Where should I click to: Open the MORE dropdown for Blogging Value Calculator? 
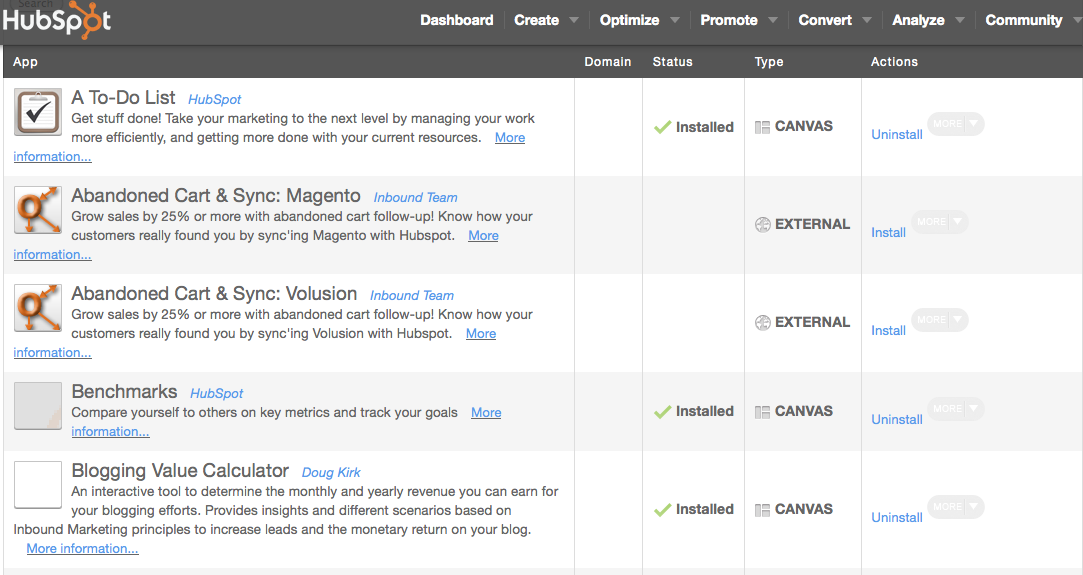[956, 507]
